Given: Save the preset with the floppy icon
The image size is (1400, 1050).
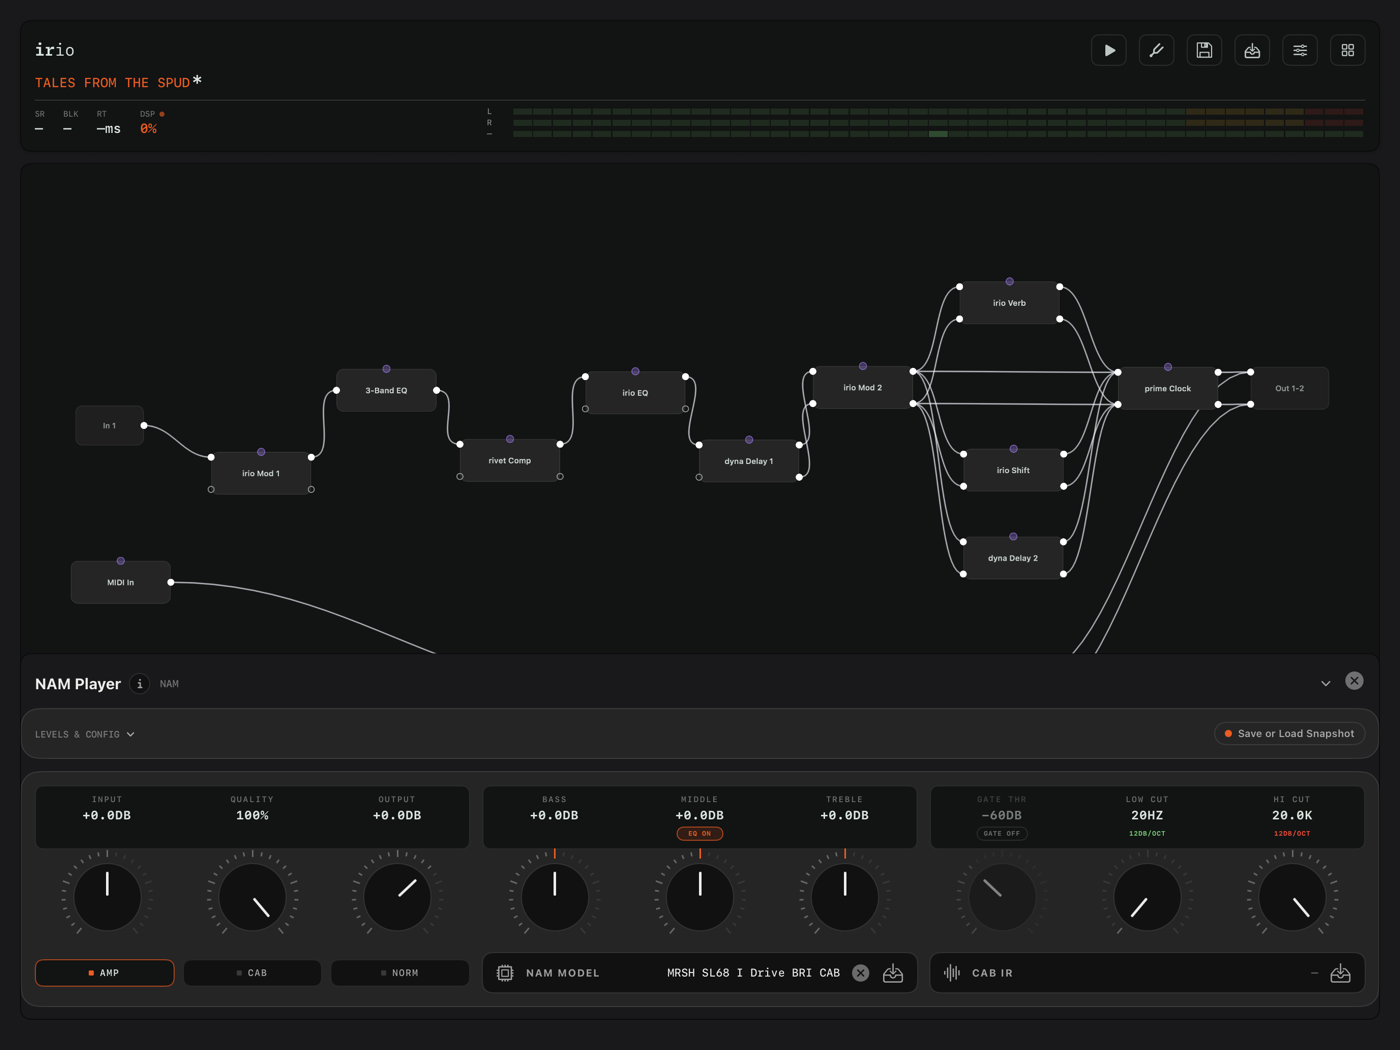Looking at the screenshot, I should coord(1204,50).
